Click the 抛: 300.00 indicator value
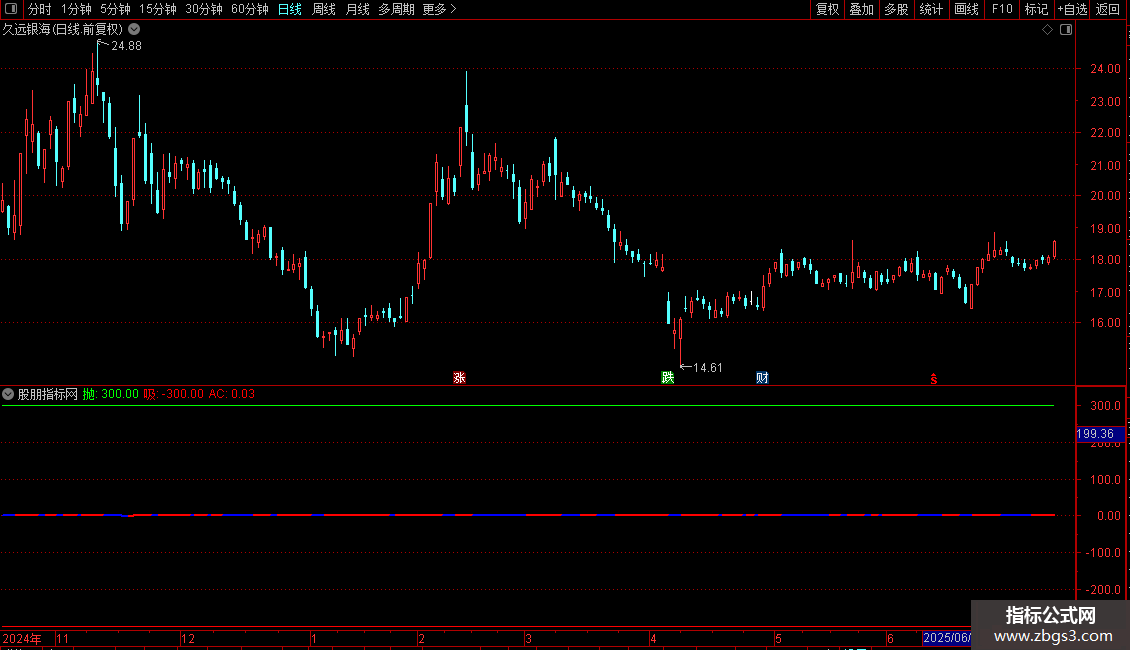Viewport: 1130px width, 650px height. pyautogui.click(x=110, y=394)
